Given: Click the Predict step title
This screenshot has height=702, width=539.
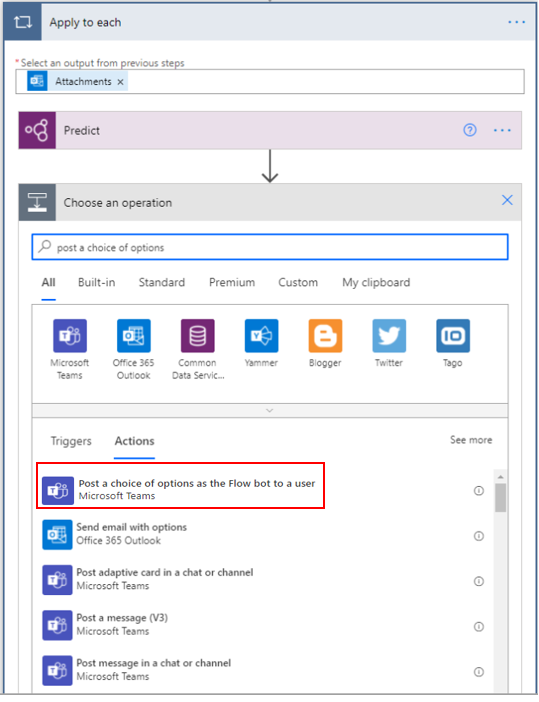Looking at the screenshot, I should (81, 131).
